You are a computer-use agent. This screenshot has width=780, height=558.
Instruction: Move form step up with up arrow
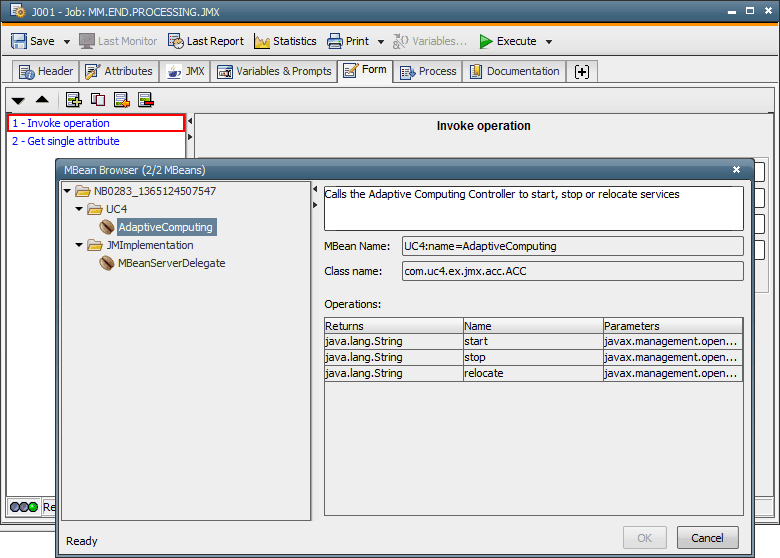tap(42, 100)
